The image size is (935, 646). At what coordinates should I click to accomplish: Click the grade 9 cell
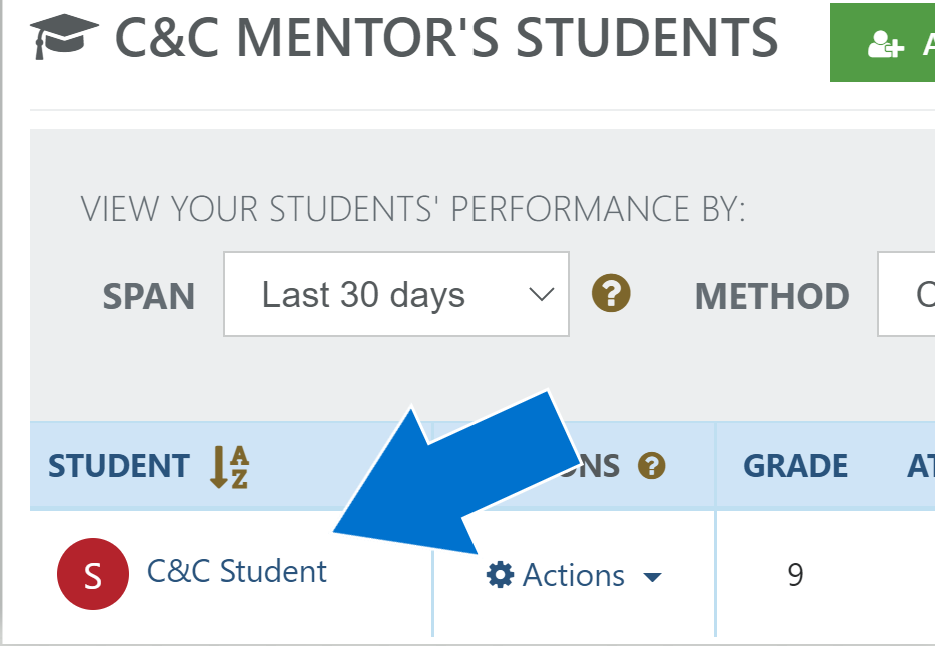click(x=795, y=575)
